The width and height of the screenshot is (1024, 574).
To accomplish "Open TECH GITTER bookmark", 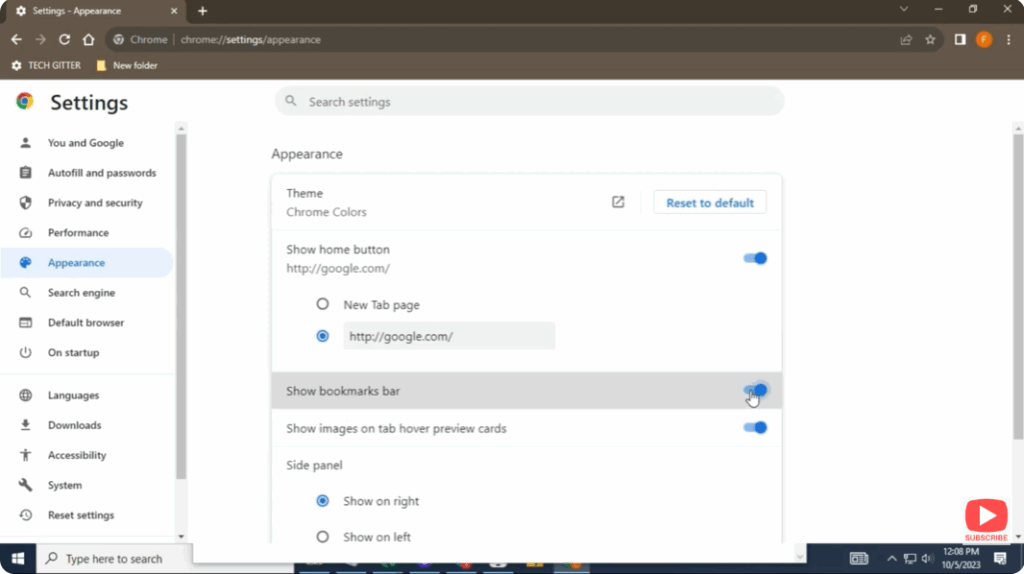I will tap(46, 65).
